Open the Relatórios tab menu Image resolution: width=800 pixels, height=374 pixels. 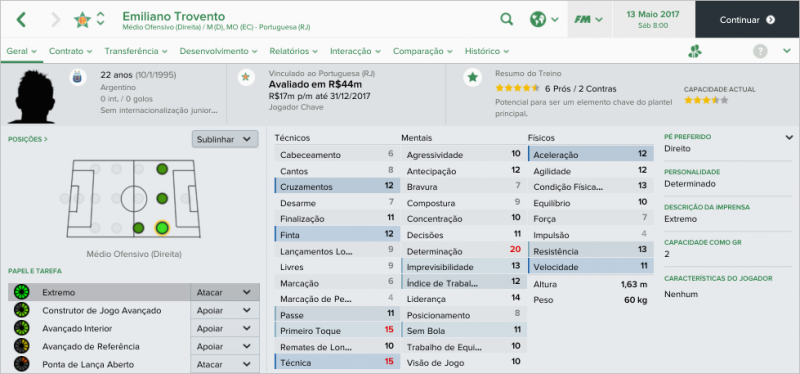pos(293,51)
